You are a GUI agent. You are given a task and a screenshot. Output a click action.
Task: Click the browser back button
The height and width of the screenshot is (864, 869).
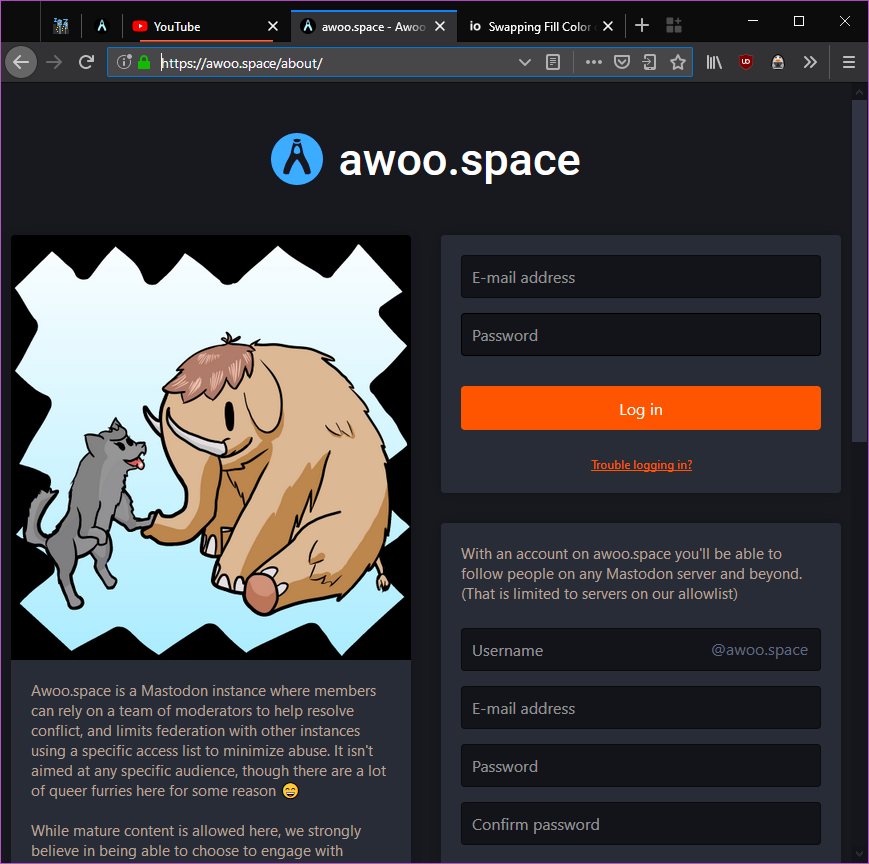[21, 62]
